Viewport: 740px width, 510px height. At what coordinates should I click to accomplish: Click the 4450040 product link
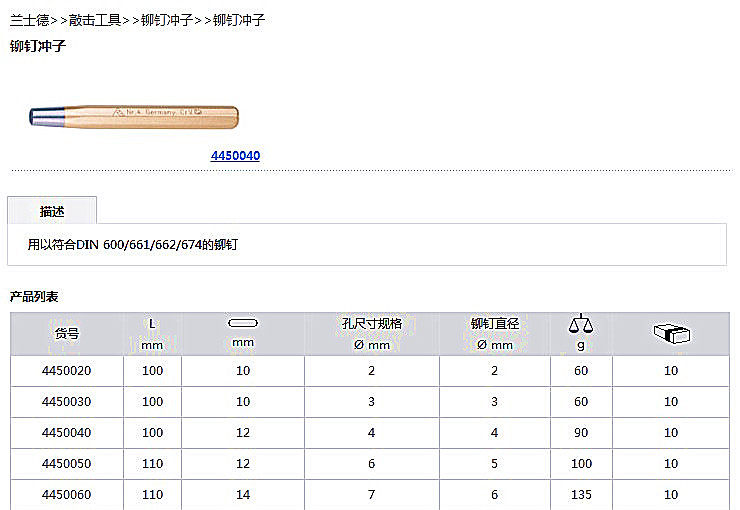(x=235, y=156)
